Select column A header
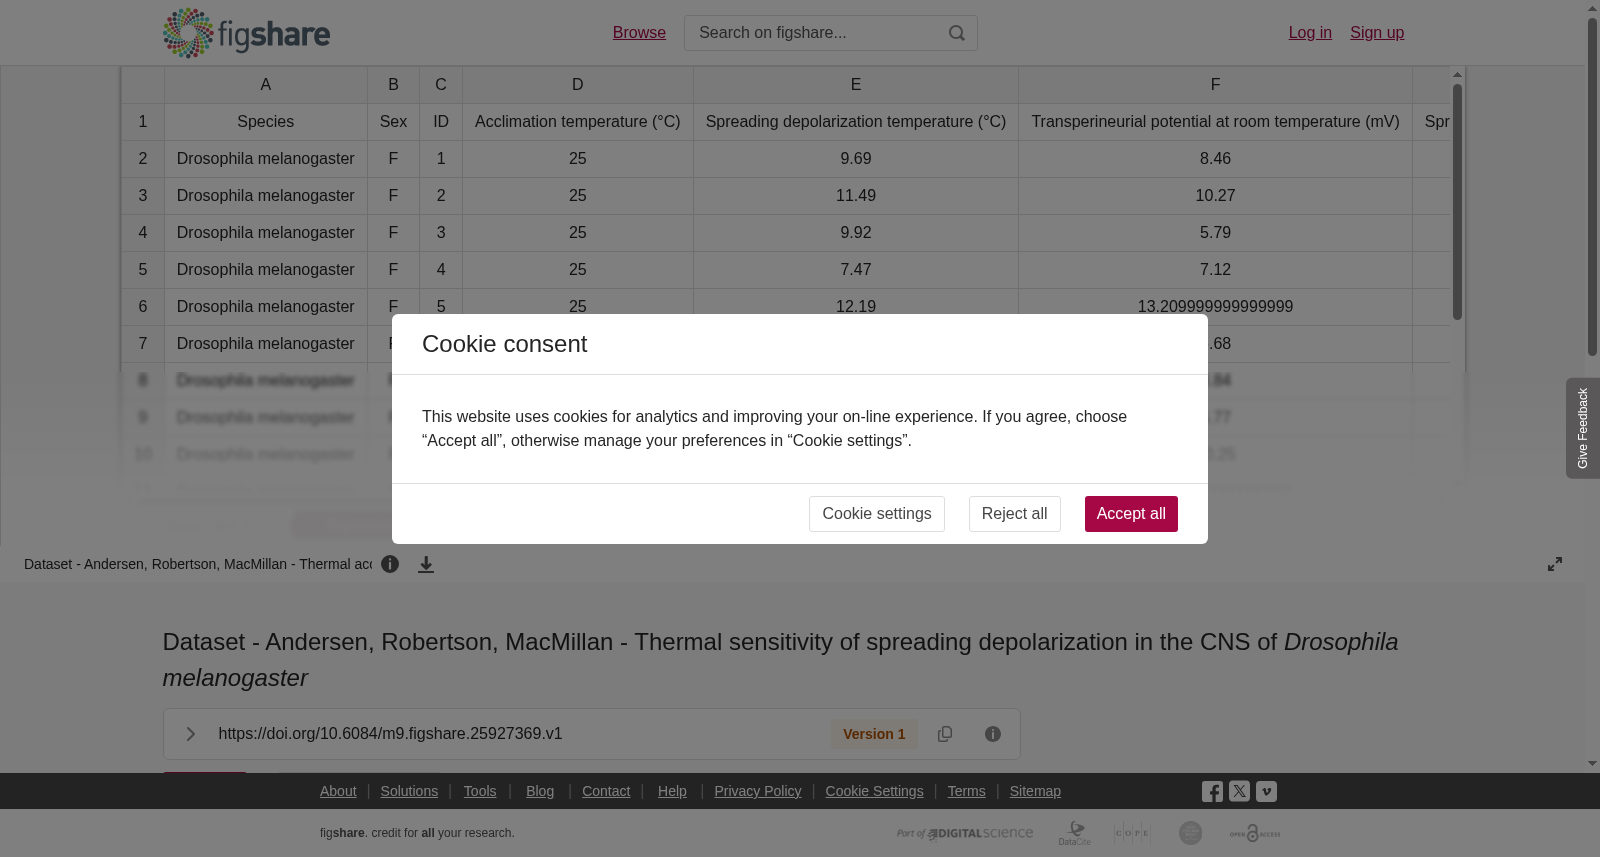This screenshot has width=1600, height=857. click(x=266, y=85)
